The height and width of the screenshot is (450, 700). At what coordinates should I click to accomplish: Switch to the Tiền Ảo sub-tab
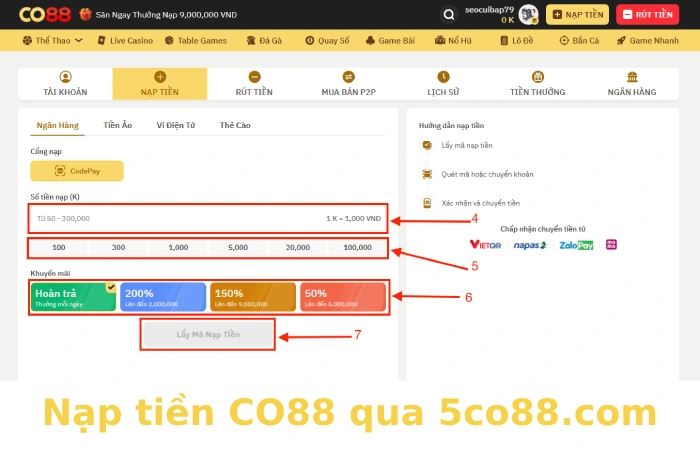click(x=118, y=125)
